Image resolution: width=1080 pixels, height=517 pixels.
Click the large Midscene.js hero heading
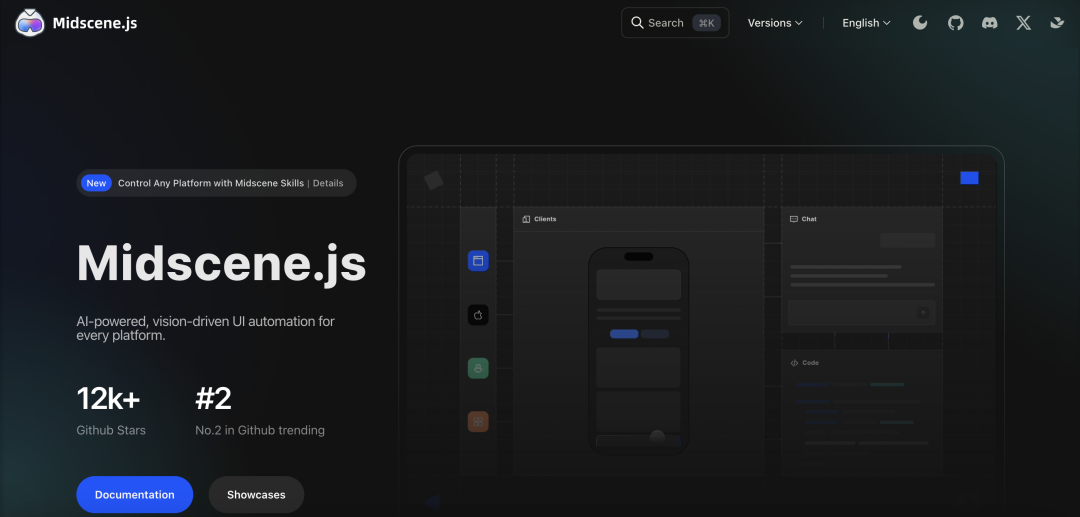[x=221, y=262]
